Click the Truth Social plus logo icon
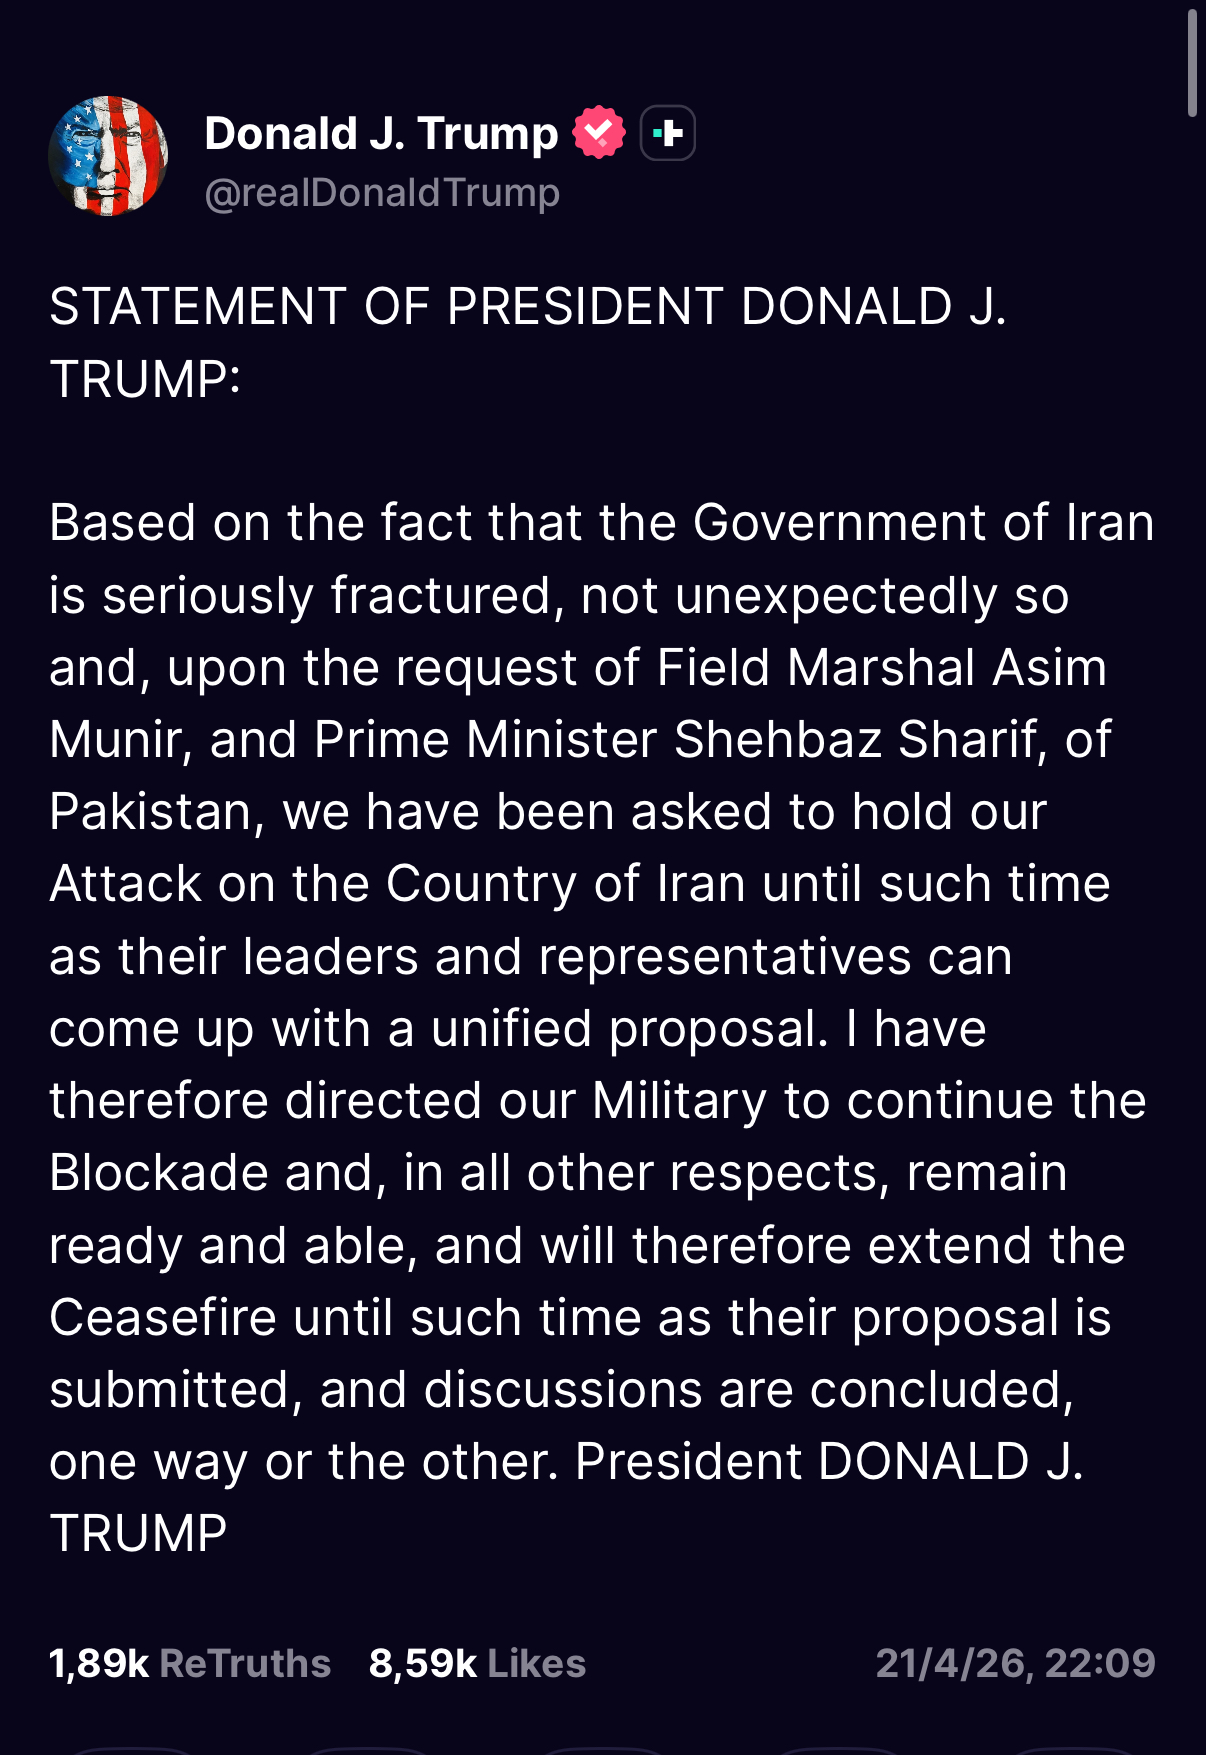This screenshot has height=1755, width=1206. (668, 131)
